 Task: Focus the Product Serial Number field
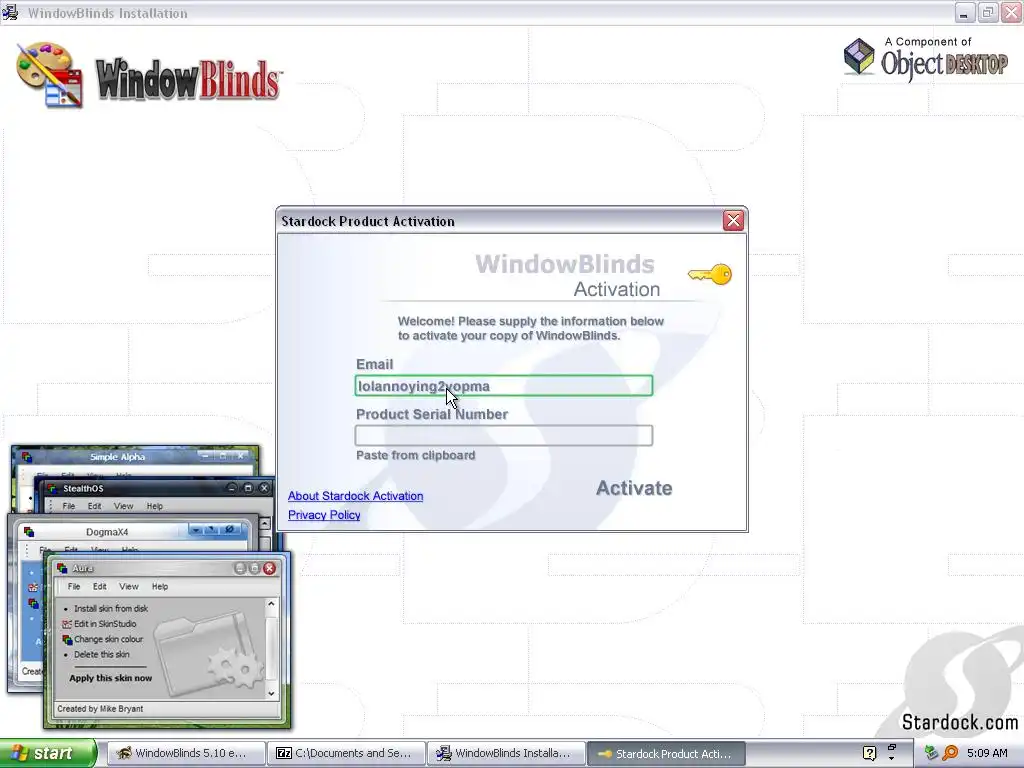504,436
